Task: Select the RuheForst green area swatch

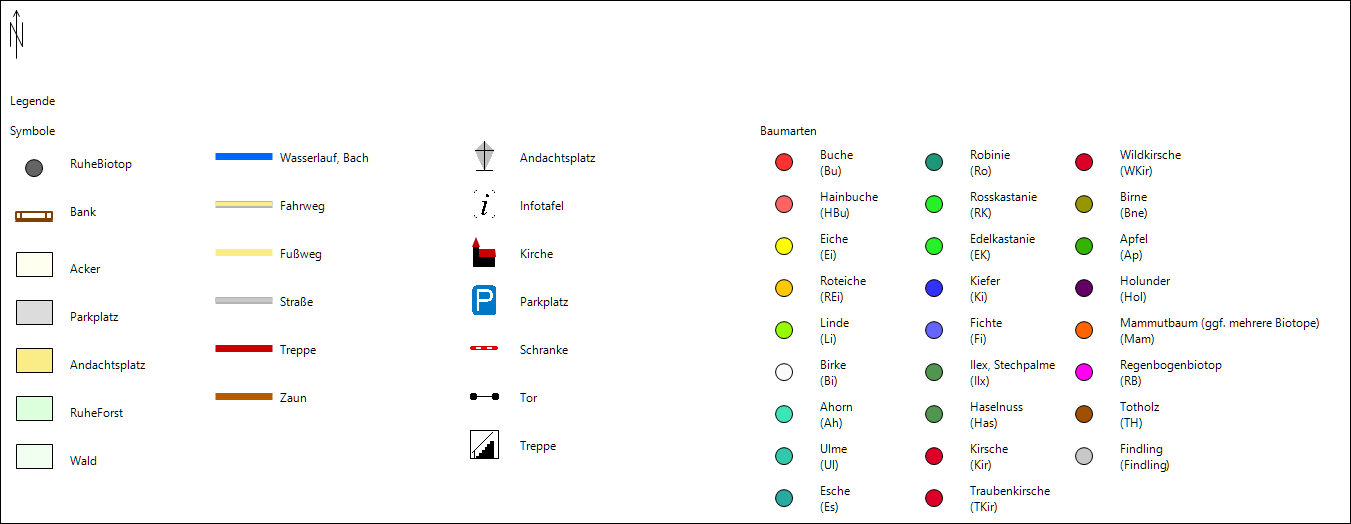Action: click(34, 408)
